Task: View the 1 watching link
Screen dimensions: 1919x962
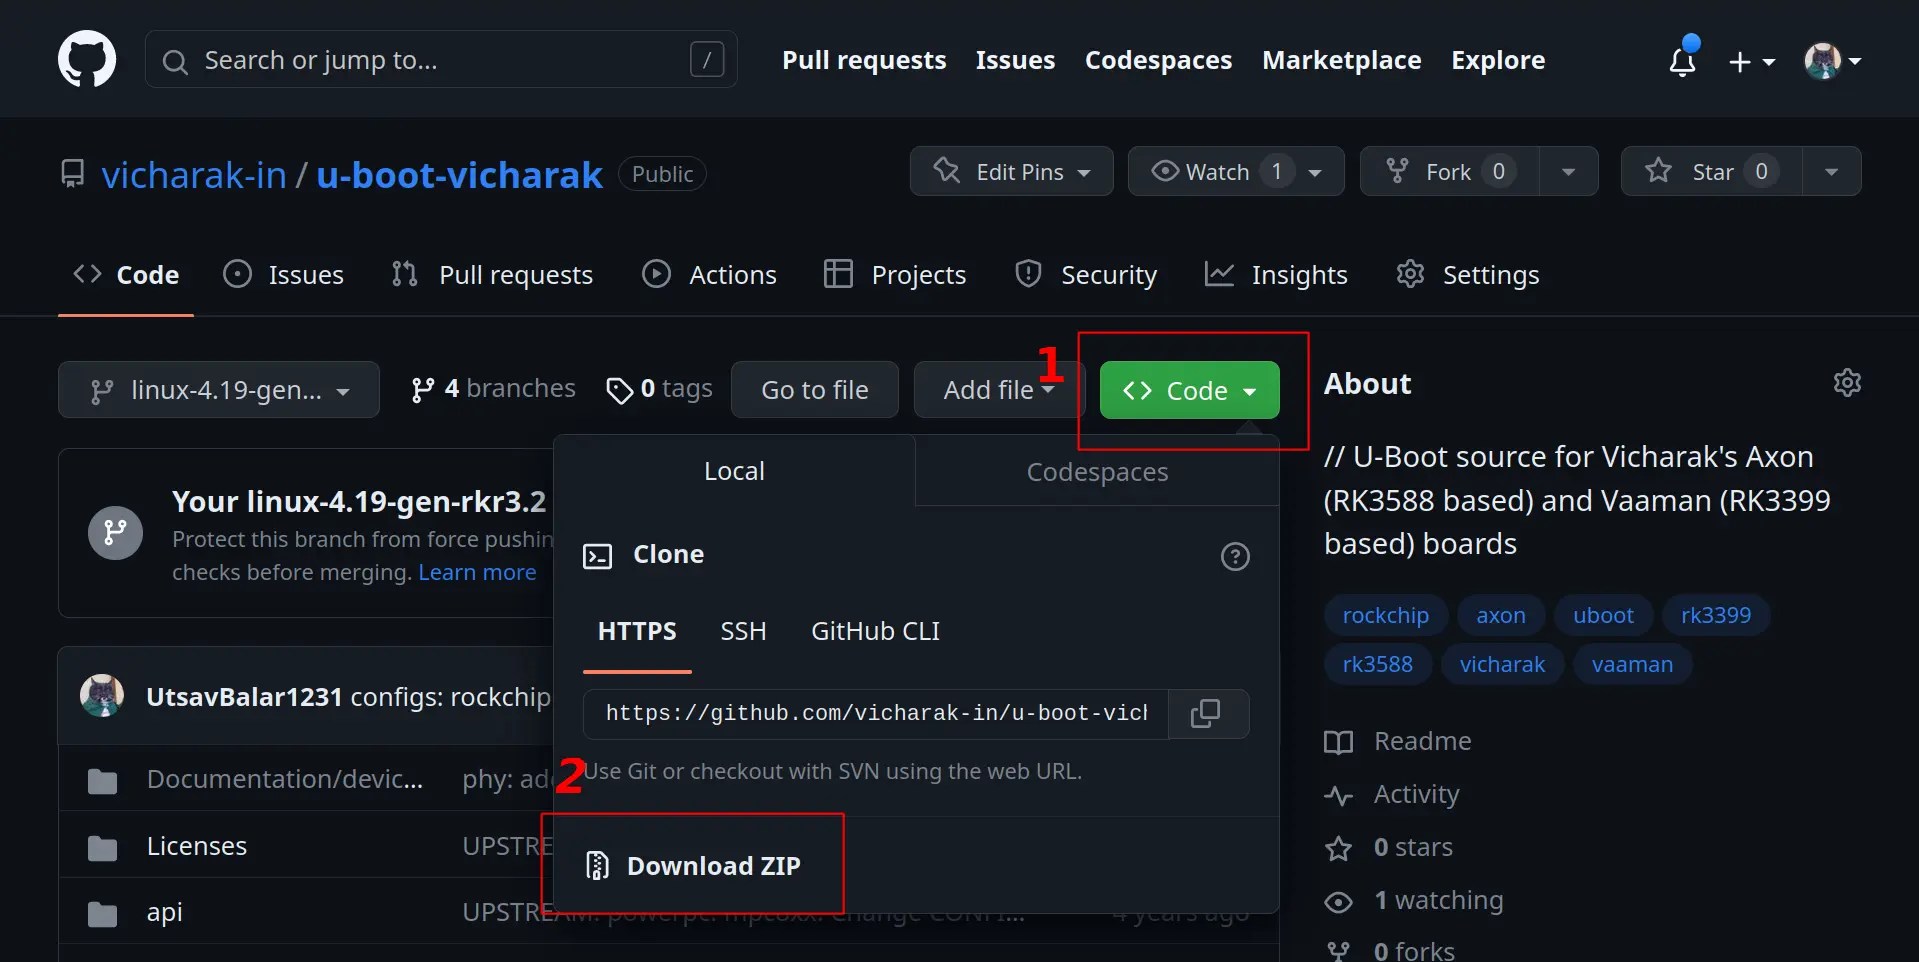Action: point(1414,900)
